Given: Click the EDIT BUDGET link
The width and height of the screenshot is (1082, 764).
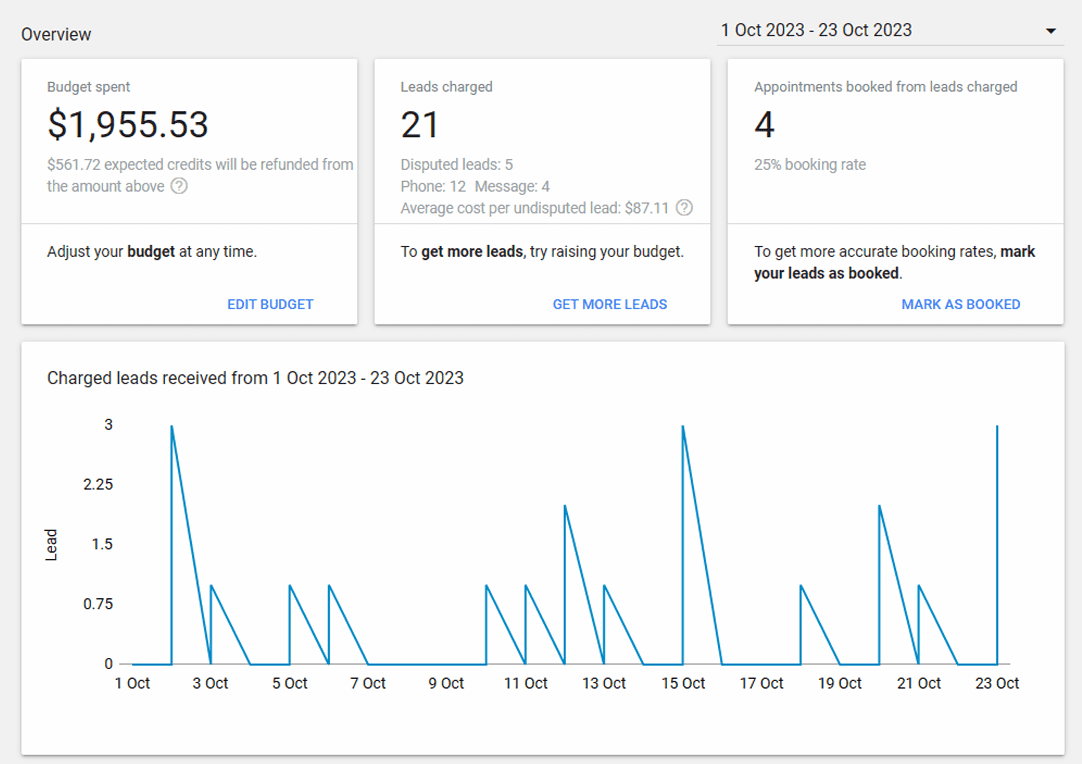Looking at the screenshot, I should click(x=270, y=304).
